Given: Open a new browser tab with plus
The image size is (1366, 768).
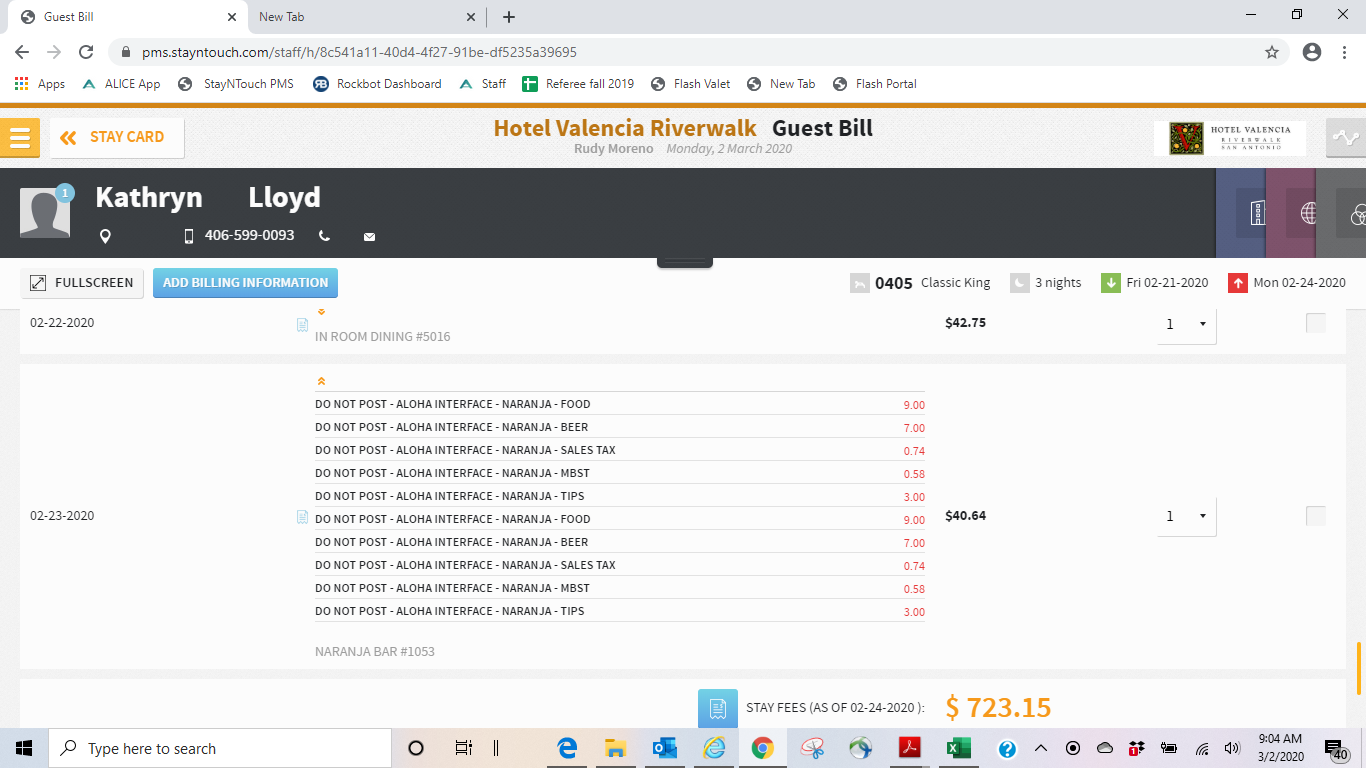Looking at the screenshot, I should click(509, 17).
